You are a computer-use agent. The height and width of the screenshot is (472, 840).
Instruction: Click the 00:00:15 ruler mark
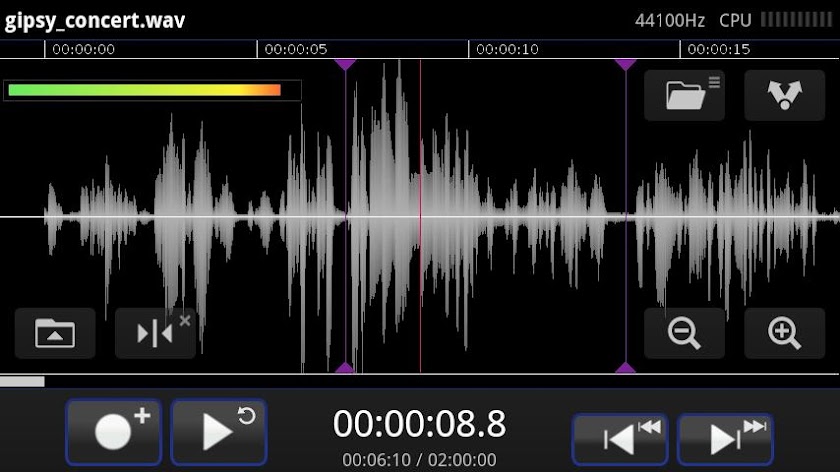click(x=718, y=49)
